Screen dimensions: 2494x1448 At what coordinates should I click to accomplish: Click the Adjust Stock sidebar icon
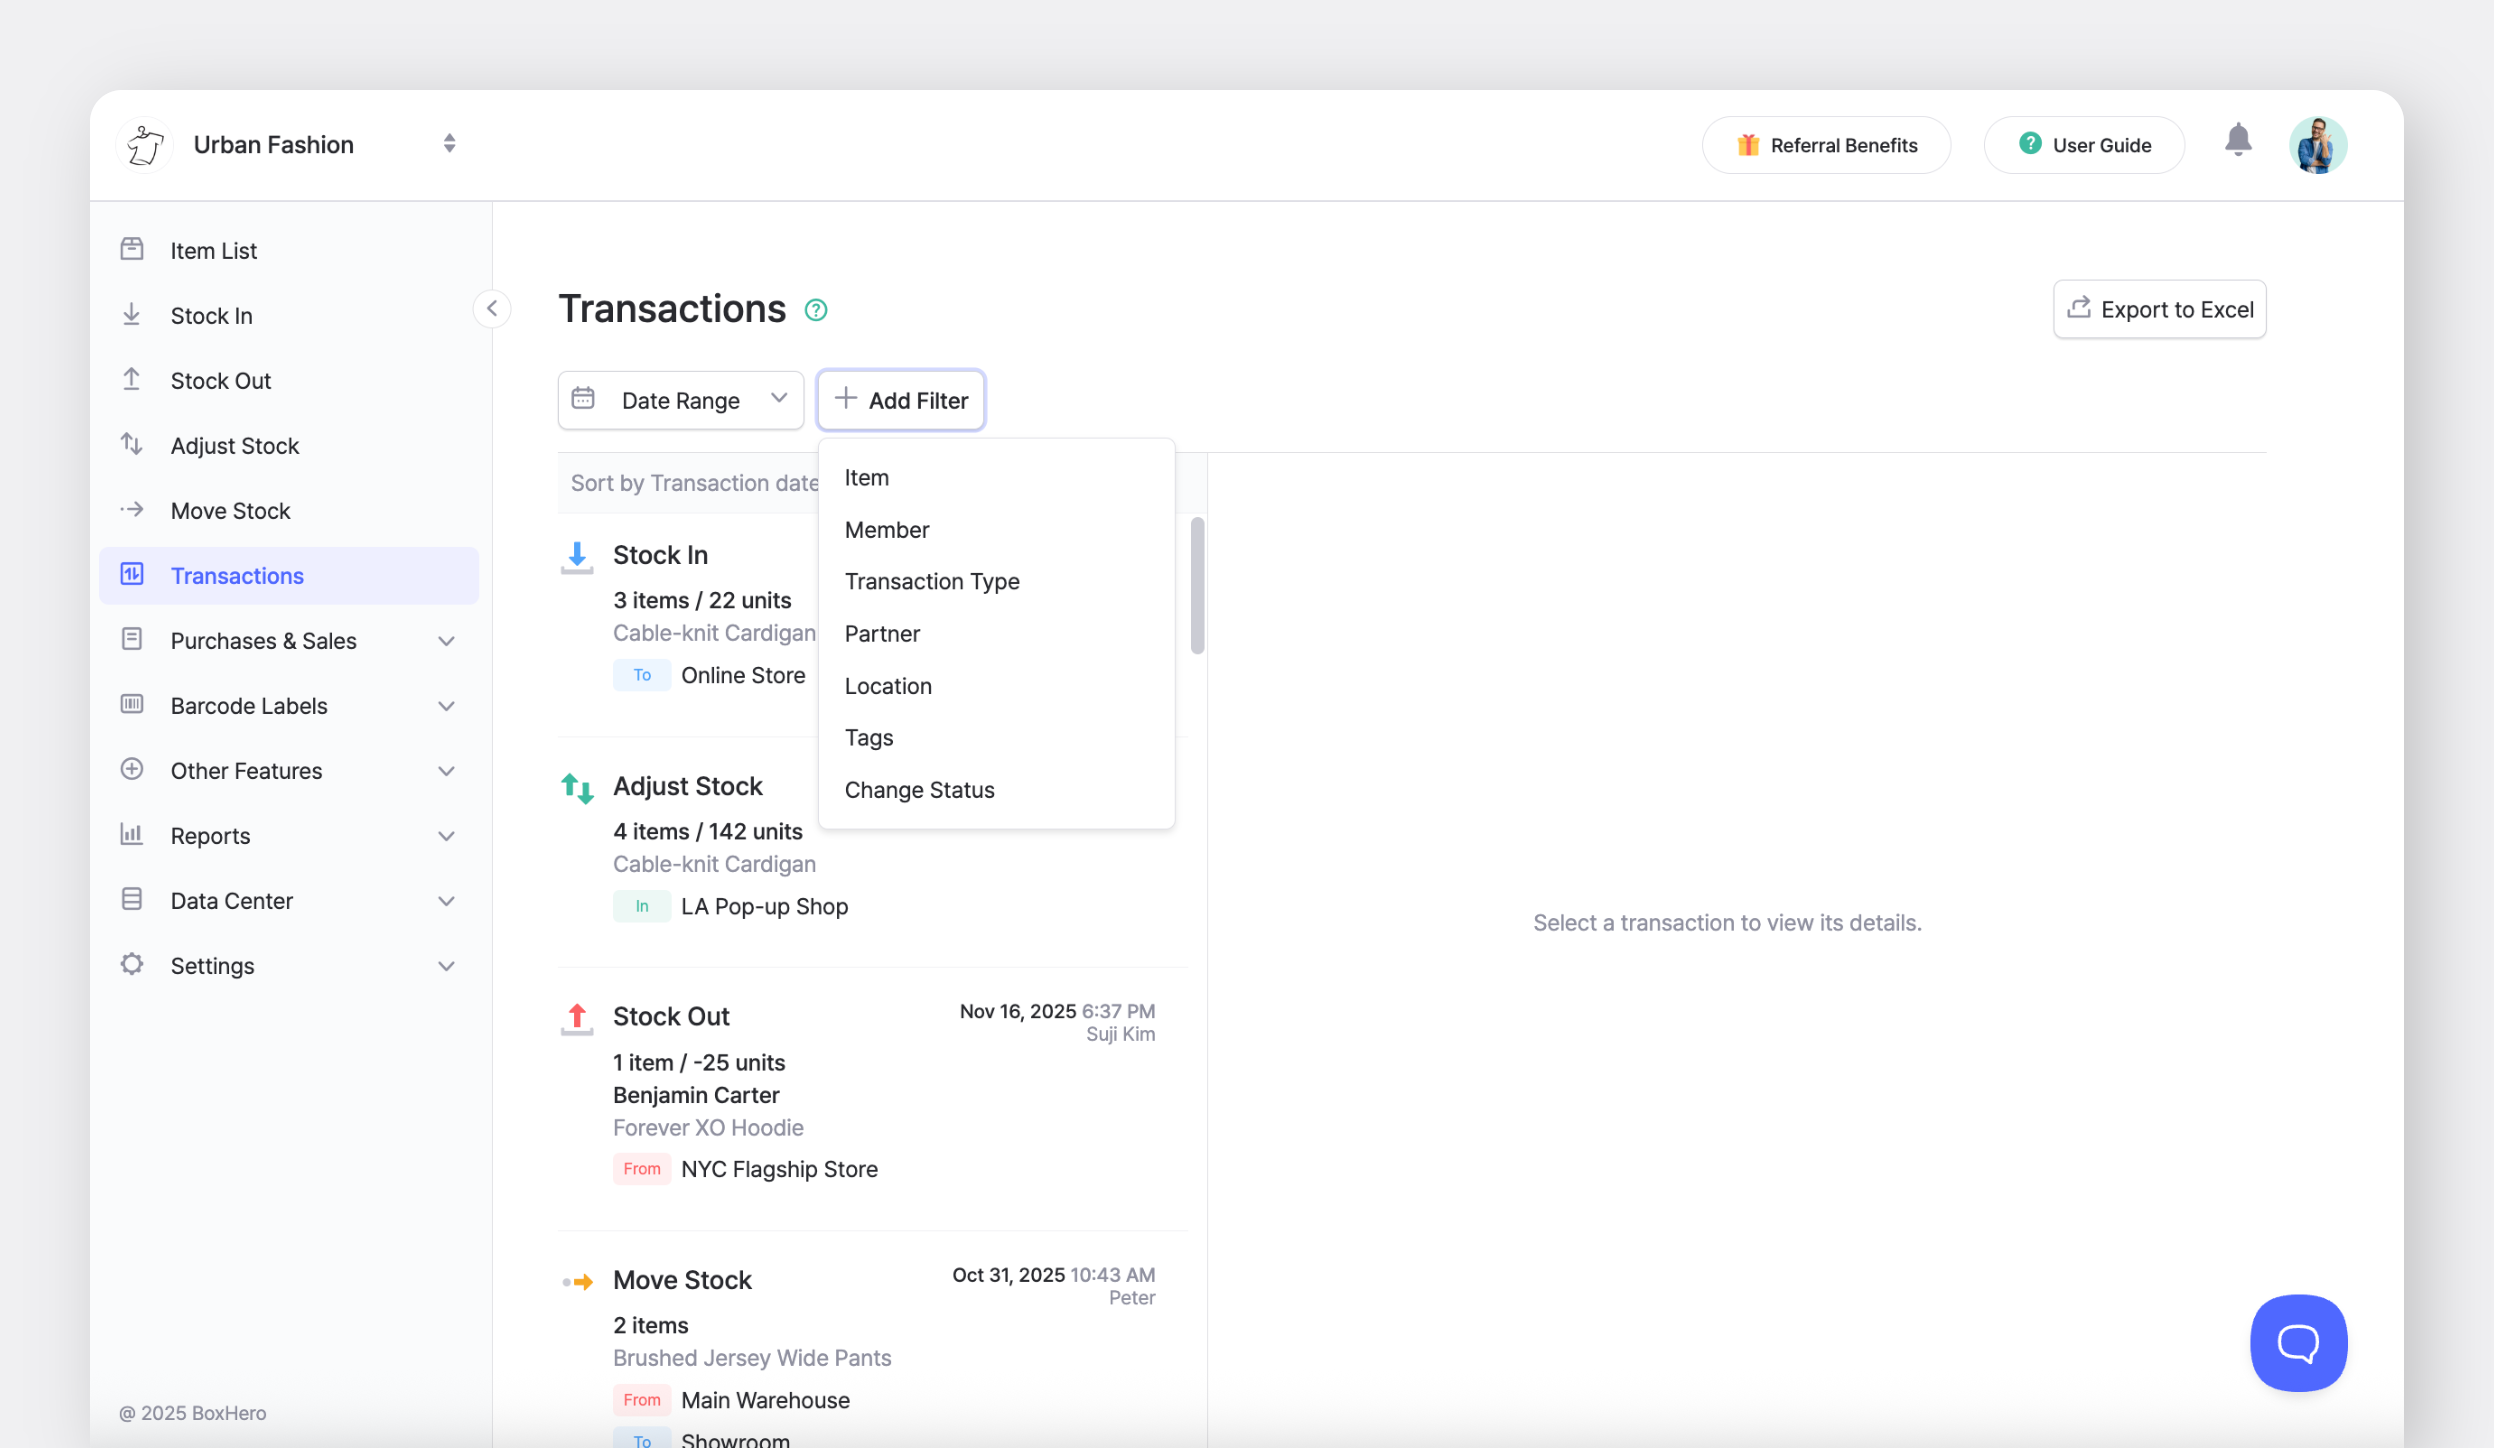[x=132, y=445]
